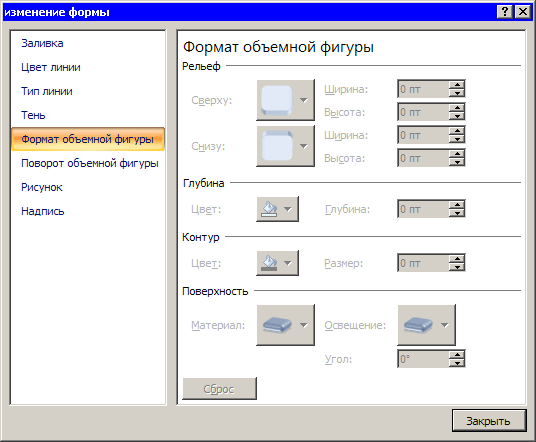
Task: Increase the top bevel Высота value
Action: point(457,108)
